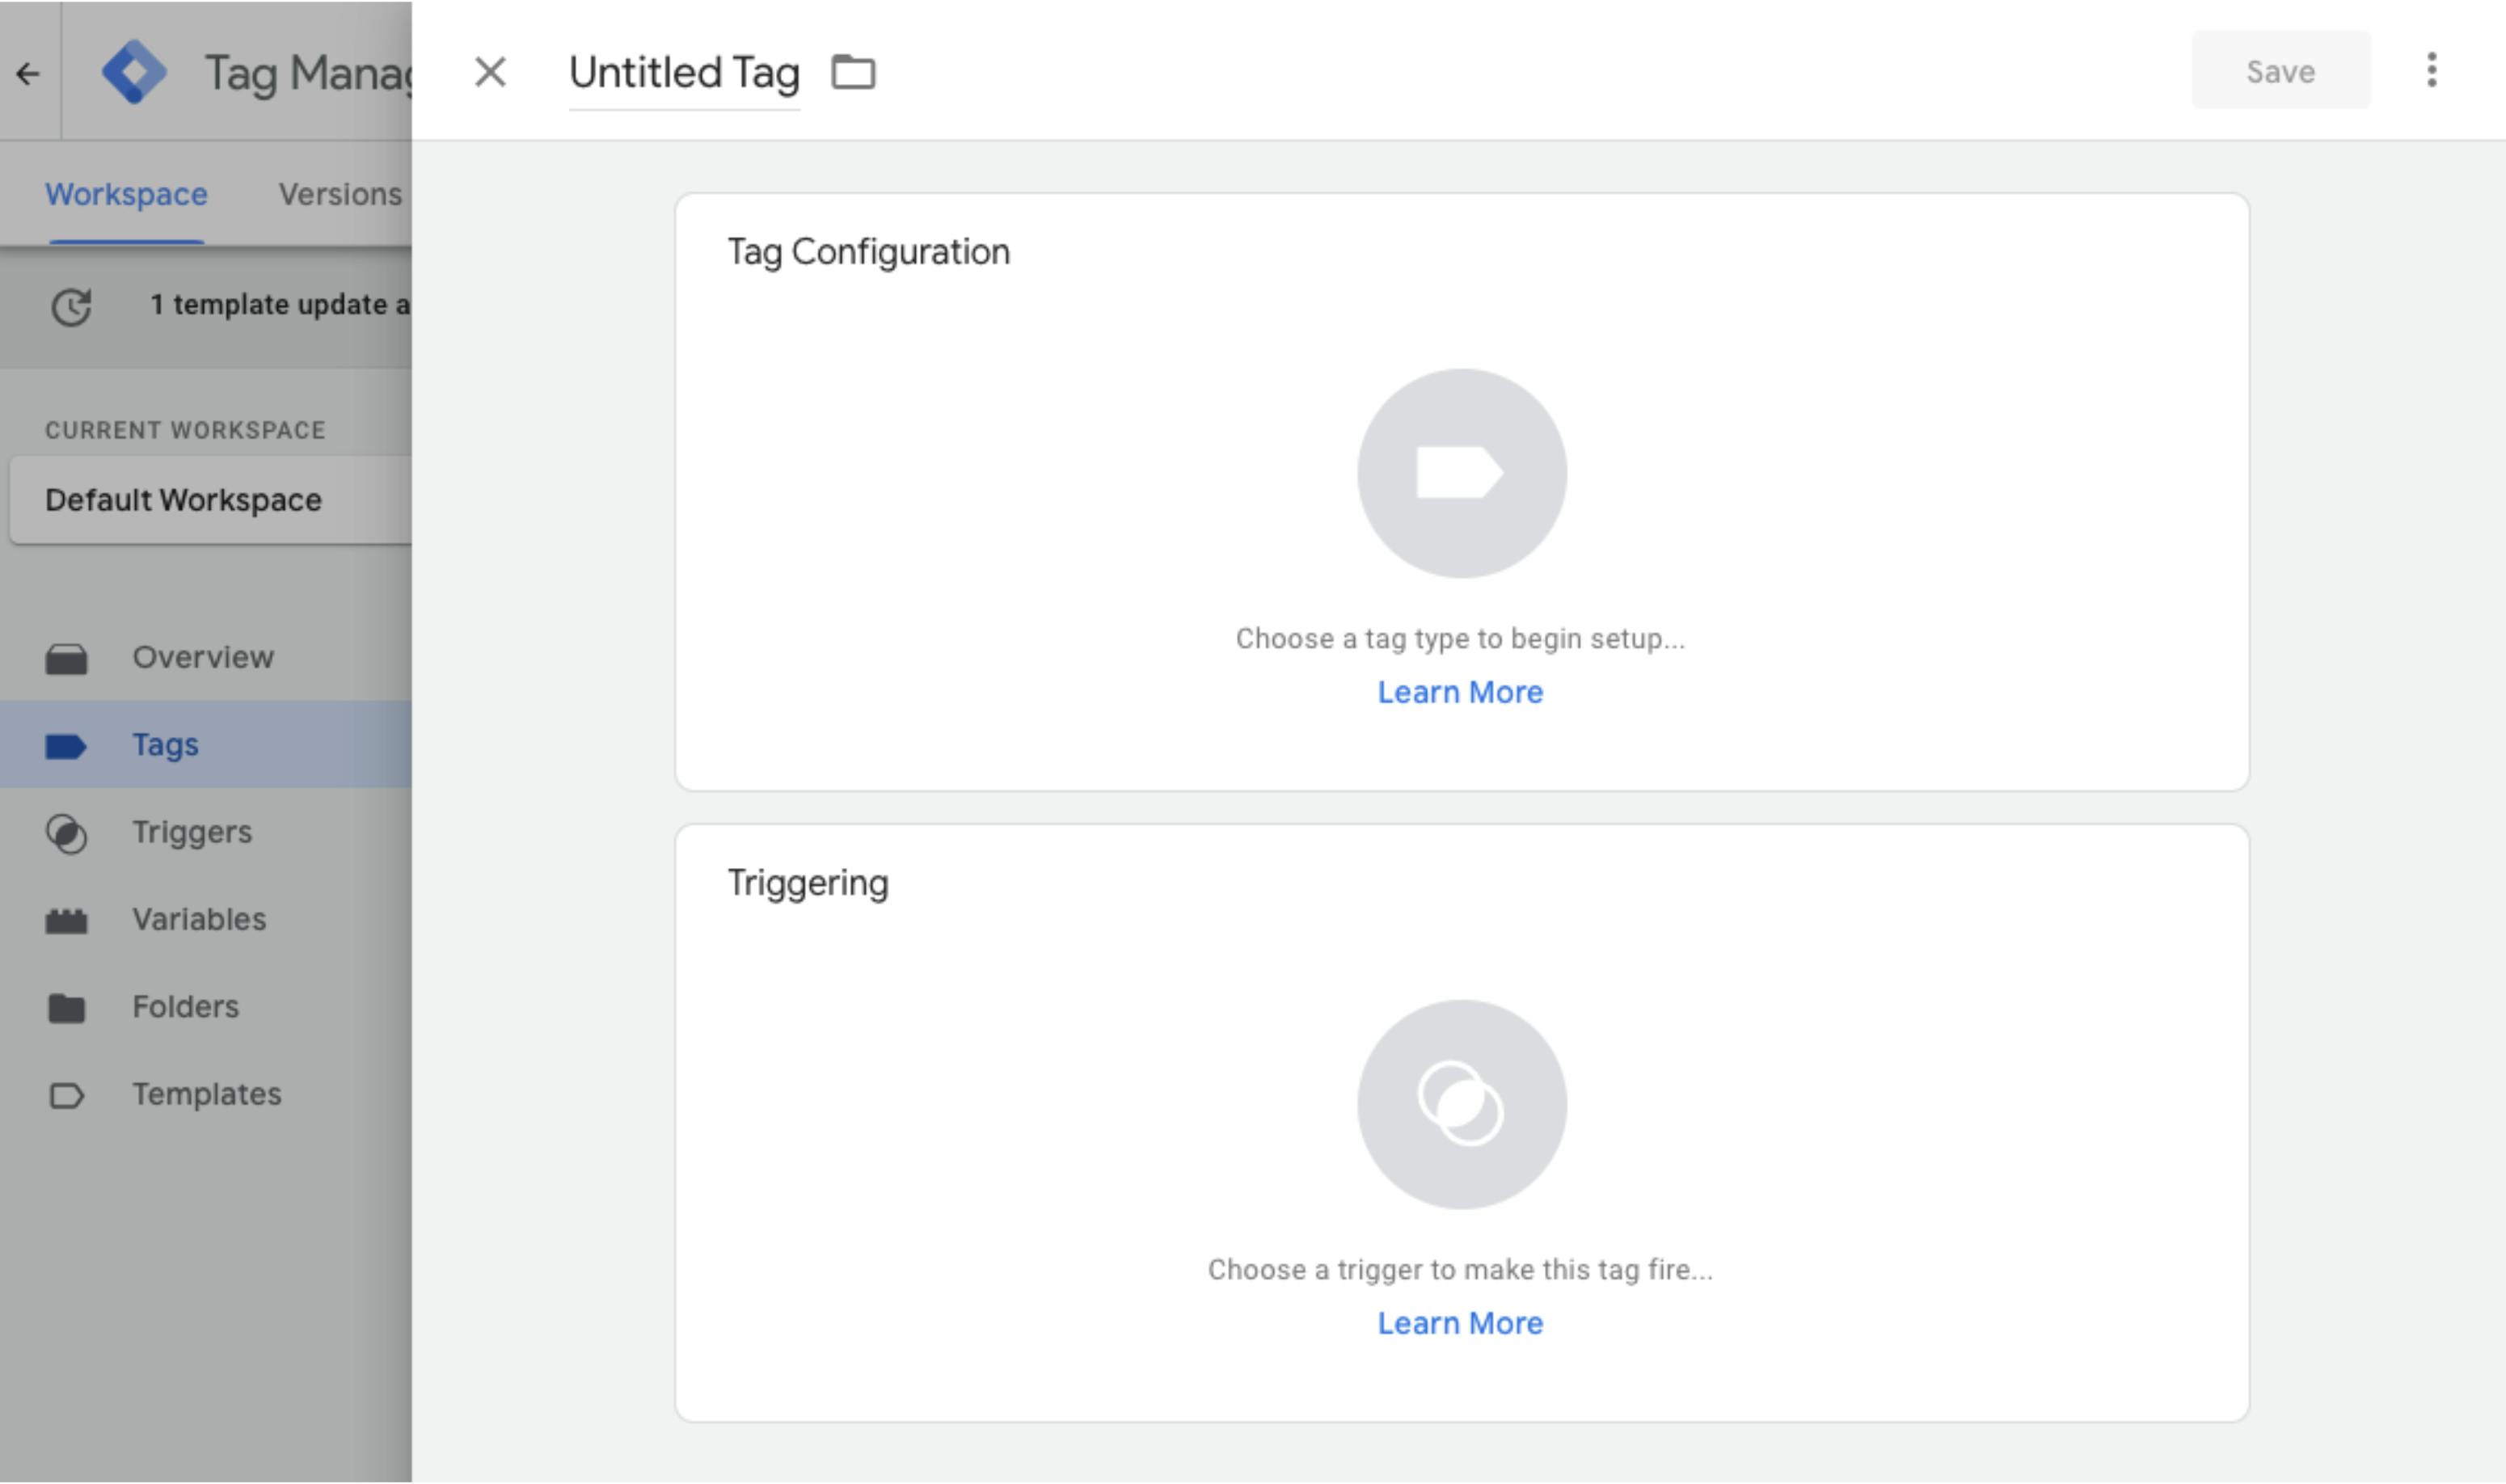Open Templates in the sidebar
Viewport: 2506px width, 1484px height.
[x=205, y=1095]
